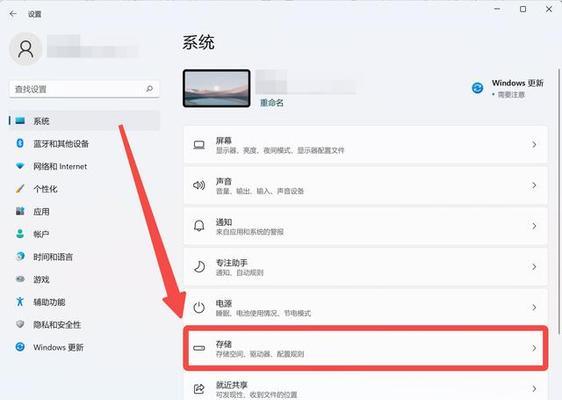The width and height of the screenshot is (562, 400).
Task: Click the drive icon for 存储
Action: tap(199, 348)
